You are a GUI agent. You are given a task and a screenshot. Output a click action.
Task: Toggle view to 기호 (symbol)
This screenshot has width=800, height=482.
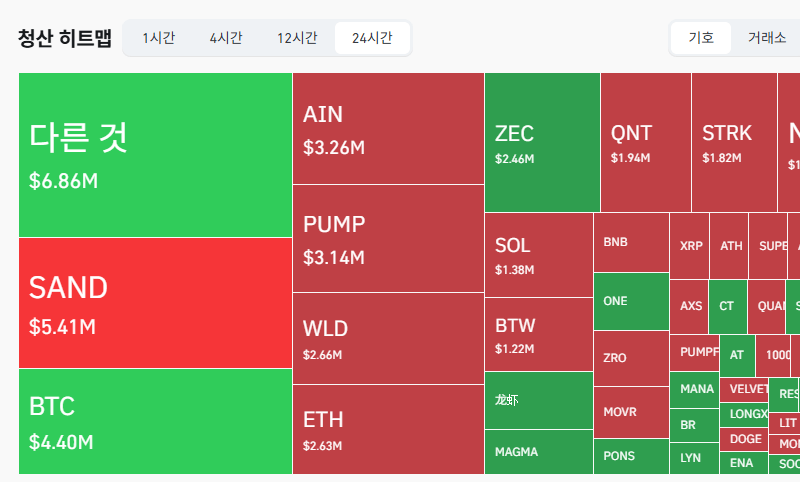coord(701,38)
